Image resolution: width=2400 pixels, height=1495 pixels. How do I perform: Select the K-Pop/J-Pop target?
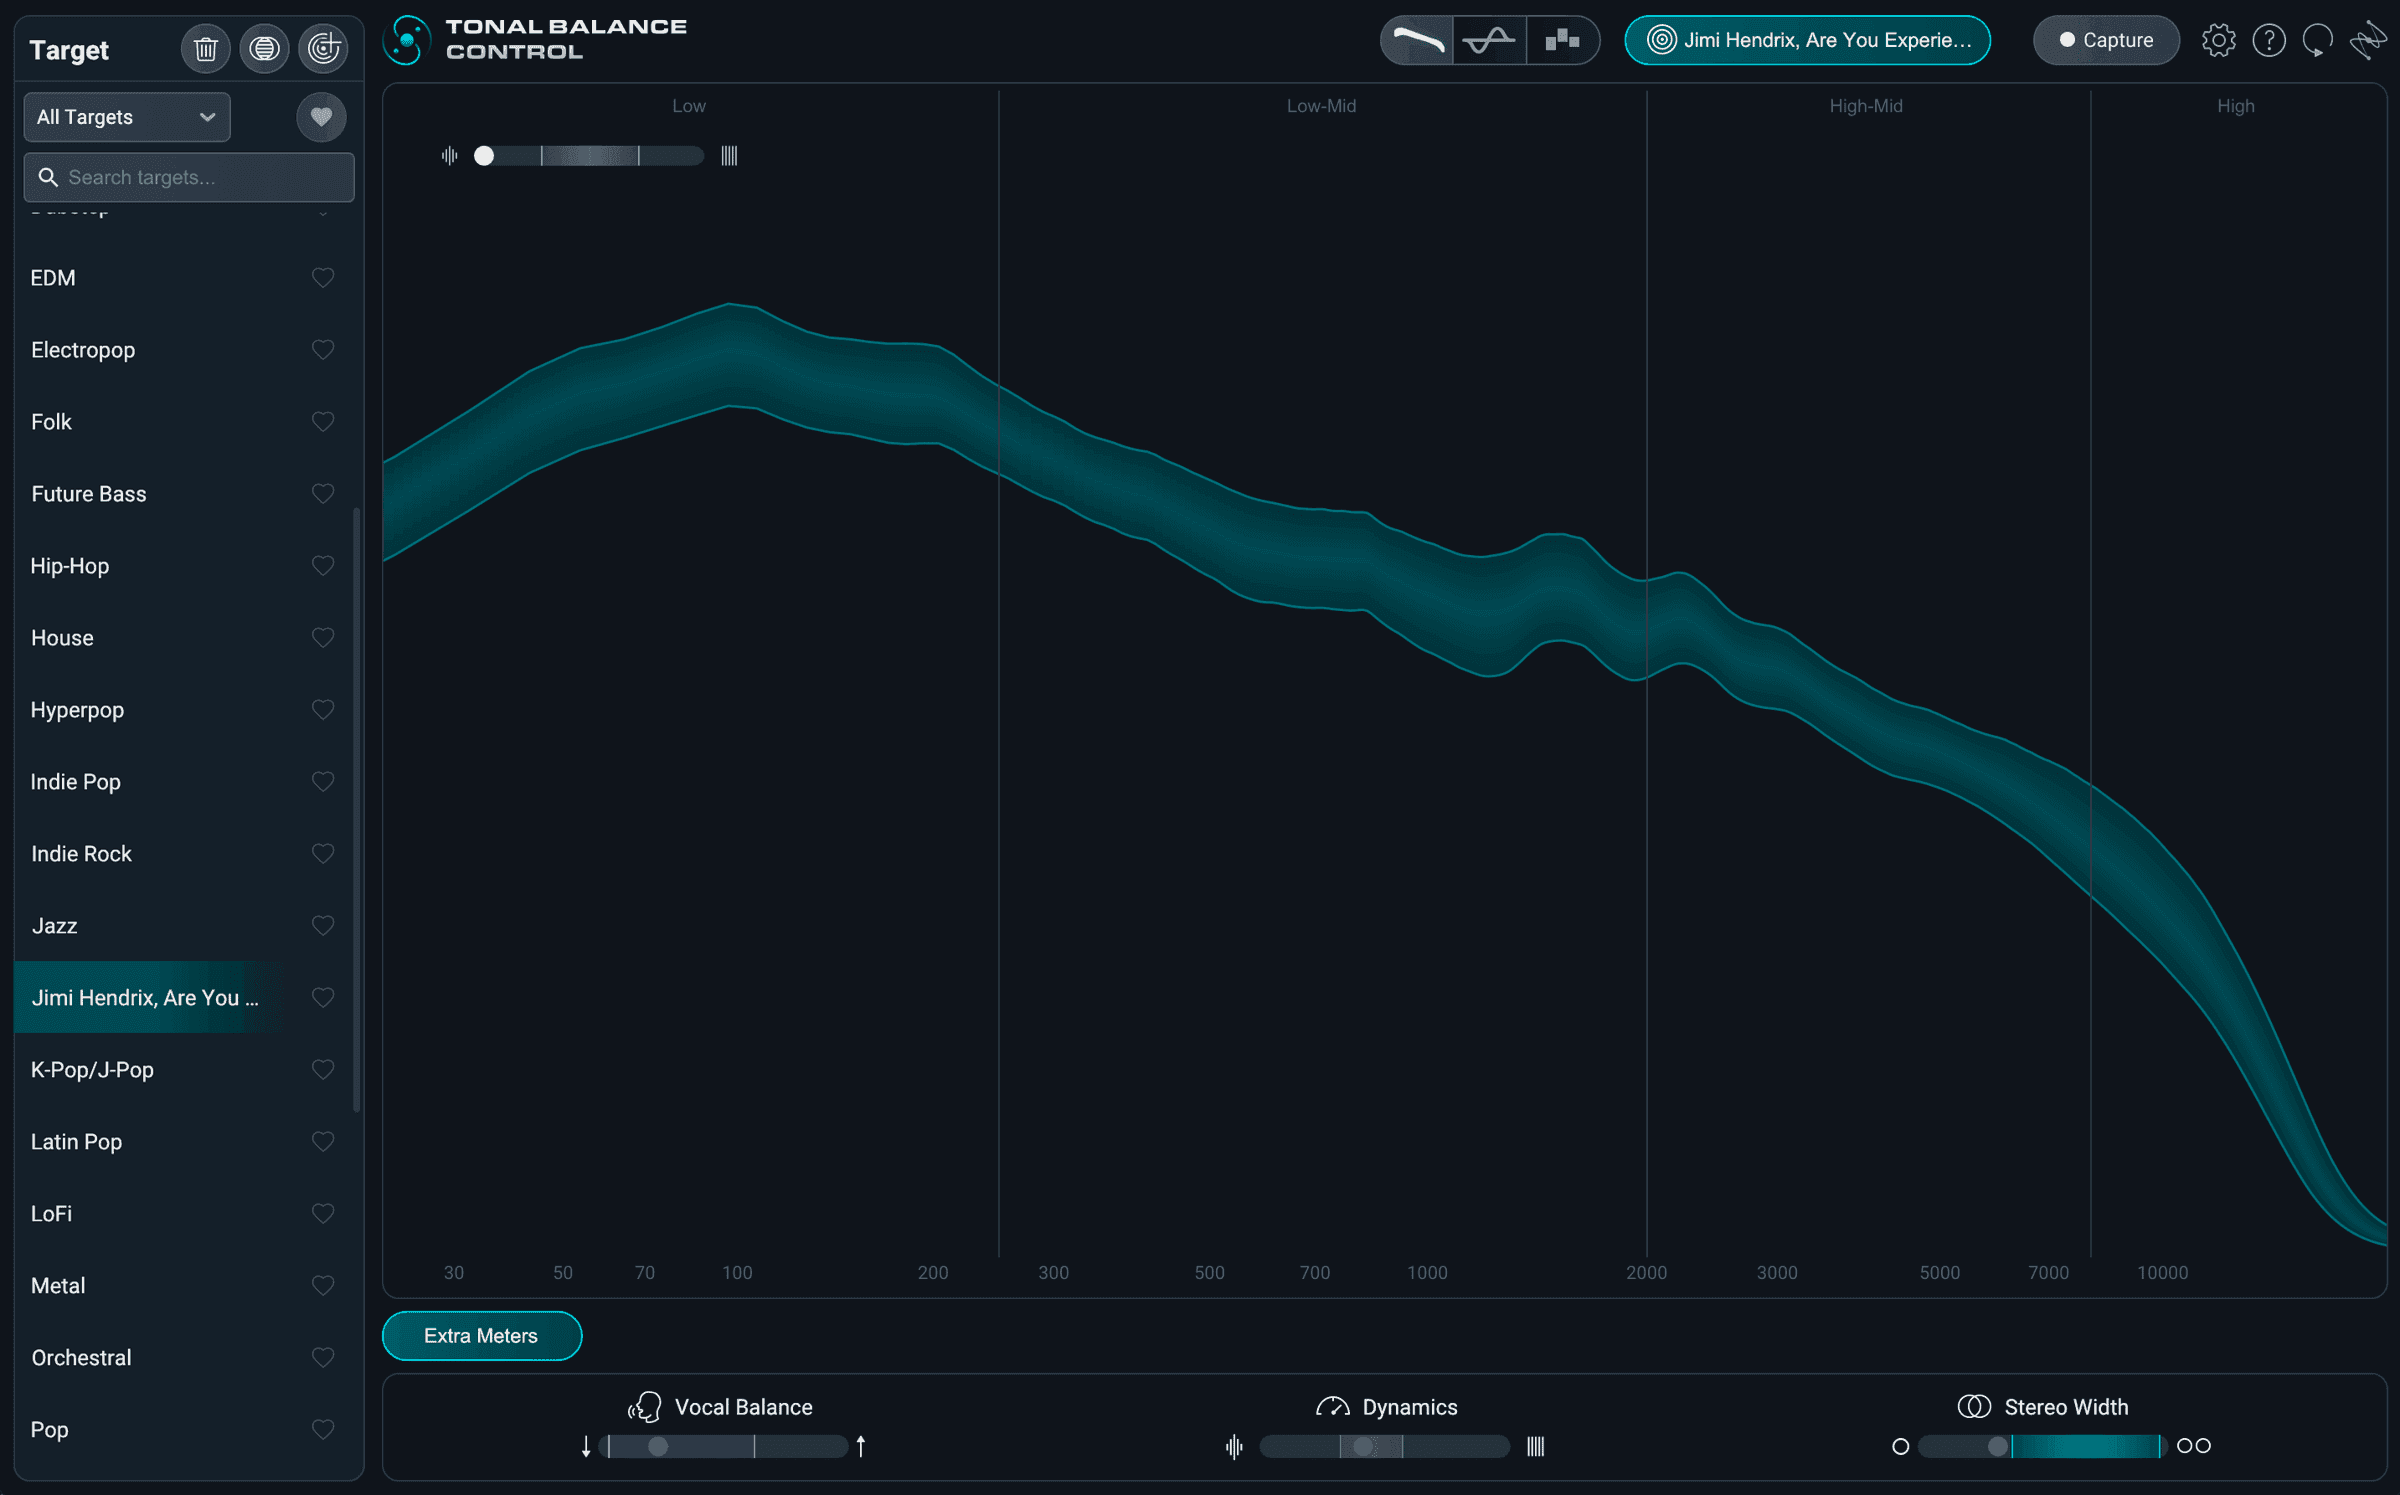coord(184,1070)
